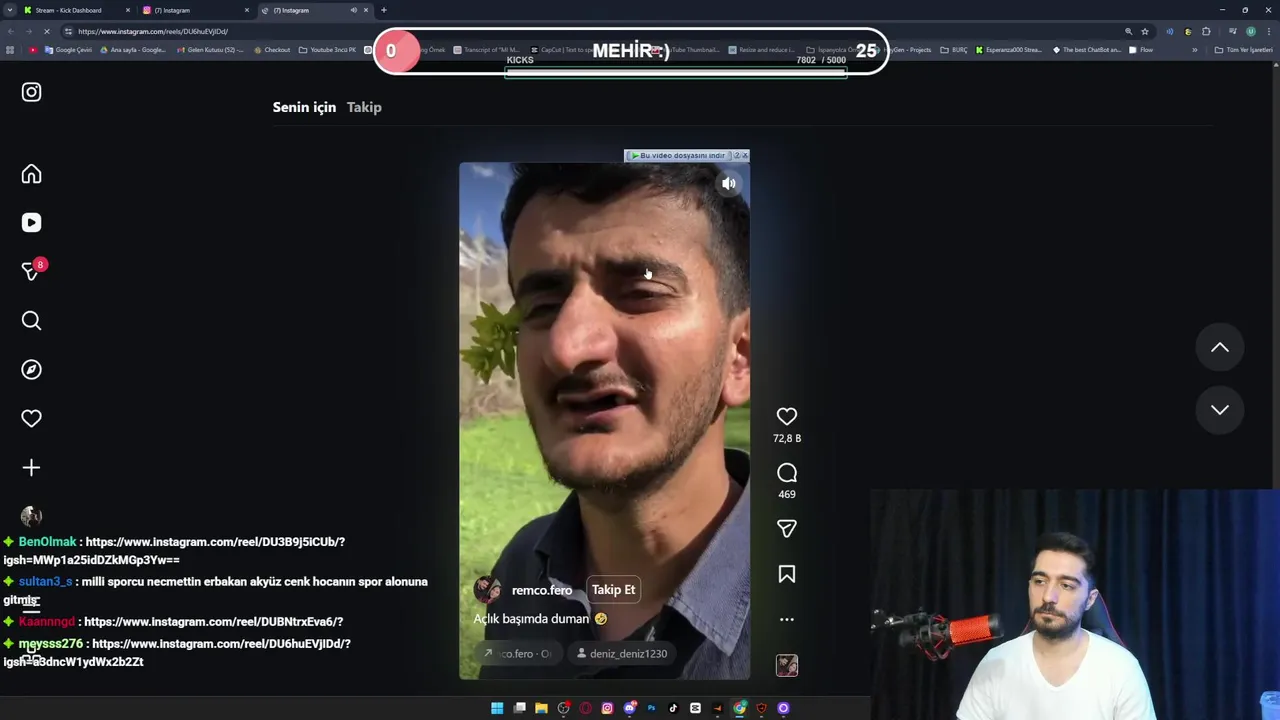Open Google Çeviri bookmark
The width and height of the screenshot is (1280, 720).
tap(68, 50)
